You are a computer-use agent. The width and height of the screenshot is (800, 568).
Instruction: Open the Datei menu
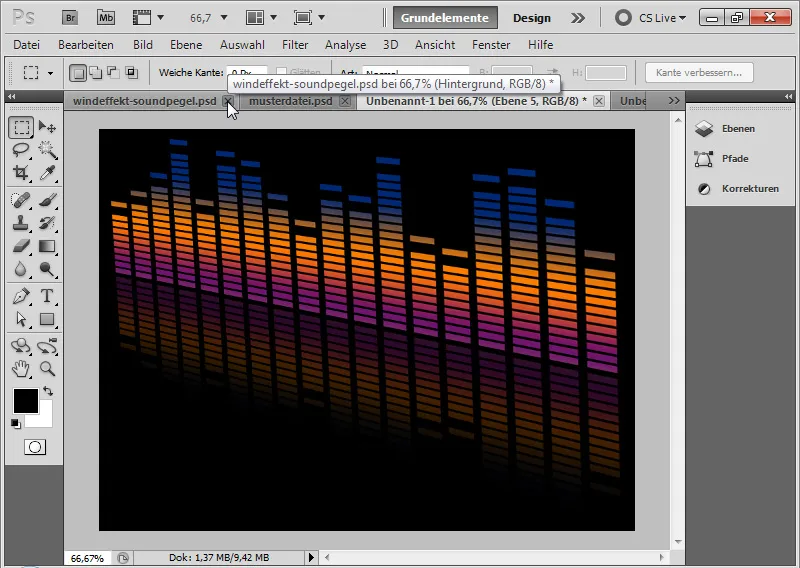pos(27,45)
